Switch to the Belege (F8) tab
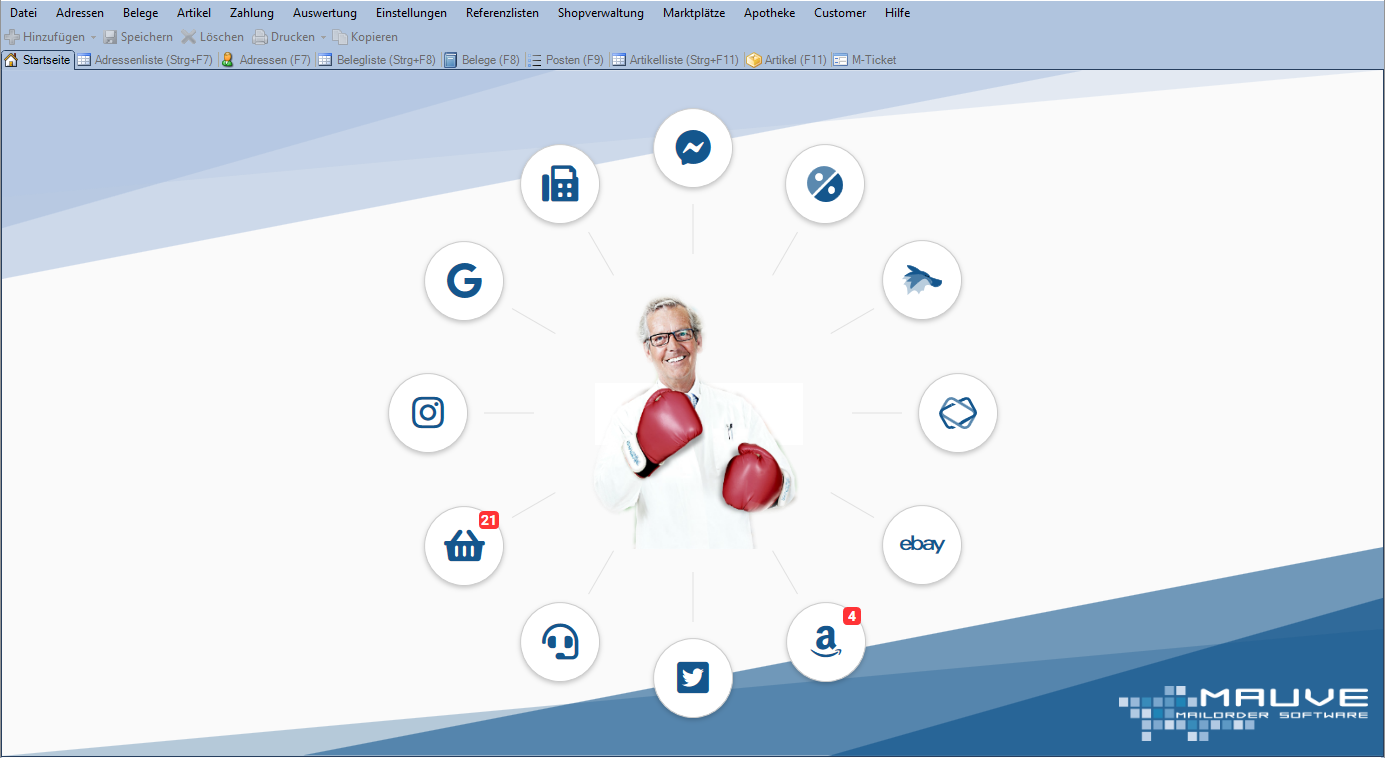This screenshot has height=758, width=1385. click(482, 60)
